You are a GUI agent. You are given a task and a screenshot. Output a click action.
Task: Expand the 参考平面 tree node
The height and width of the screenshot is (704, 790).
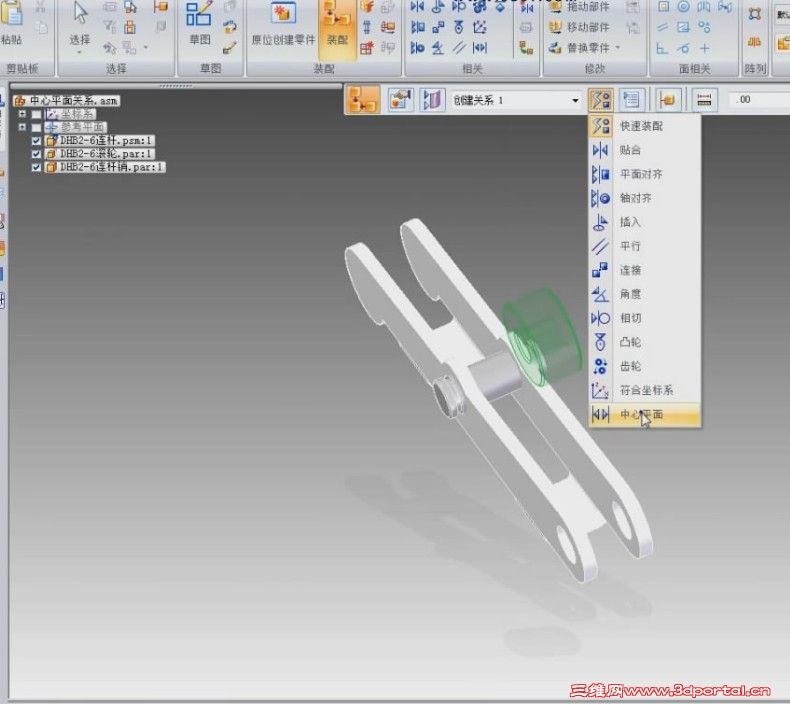(22, 127)
